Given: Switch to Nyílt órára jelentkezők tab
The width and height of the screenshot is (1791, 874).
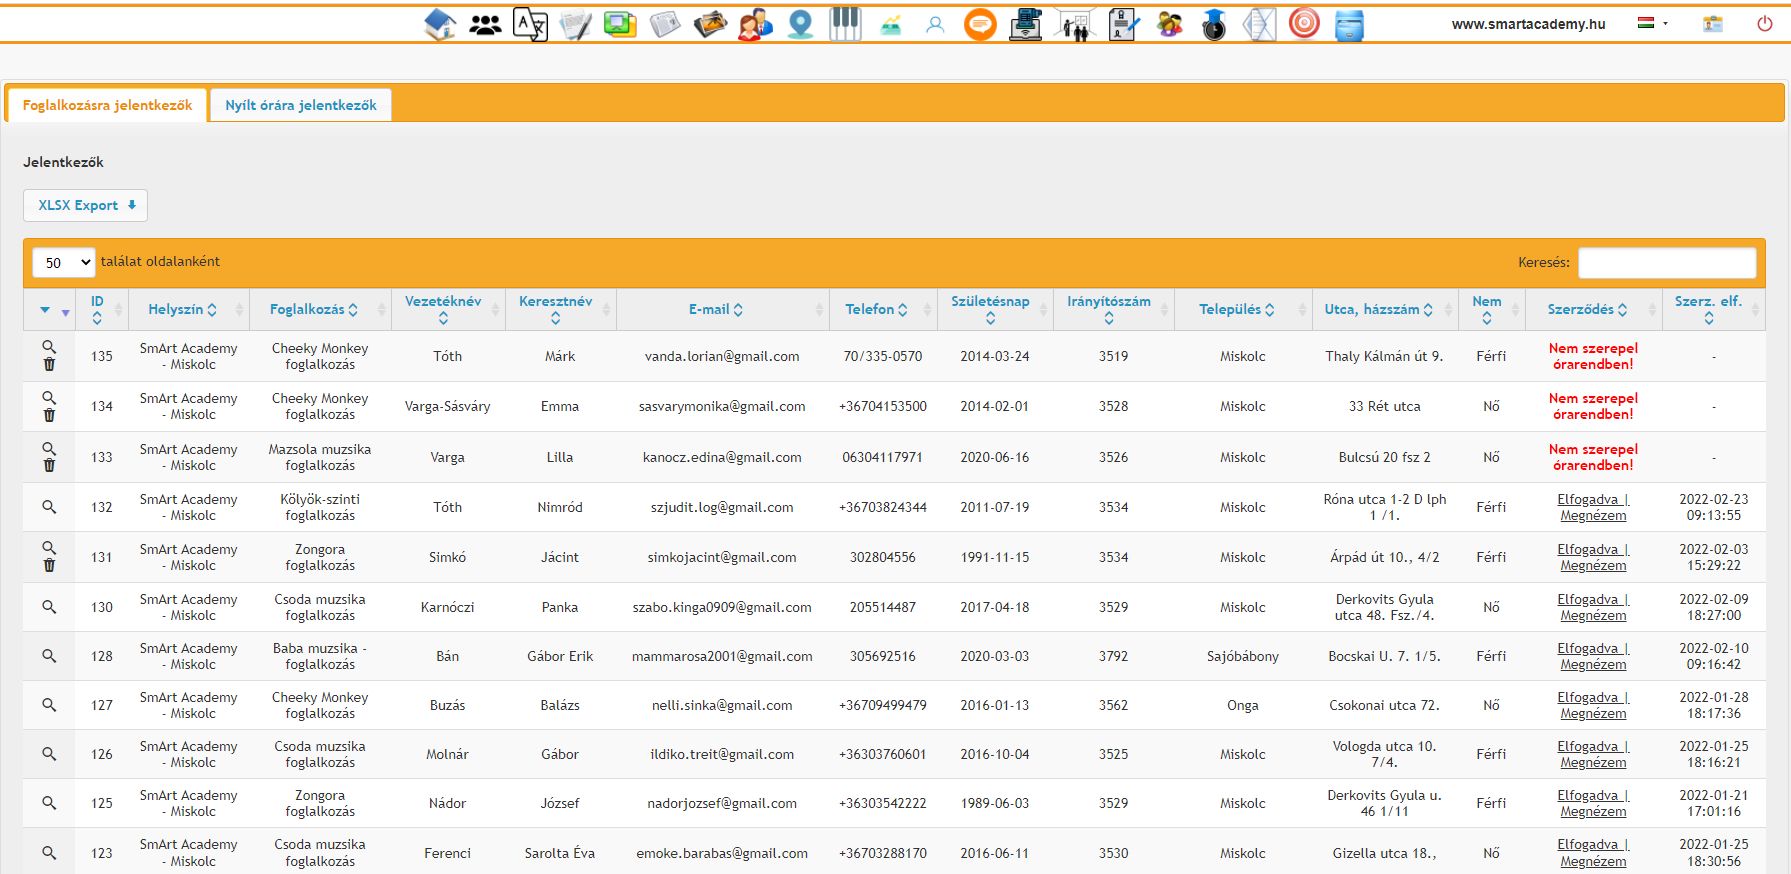Looking at the screenshot, I should [301, 105].
